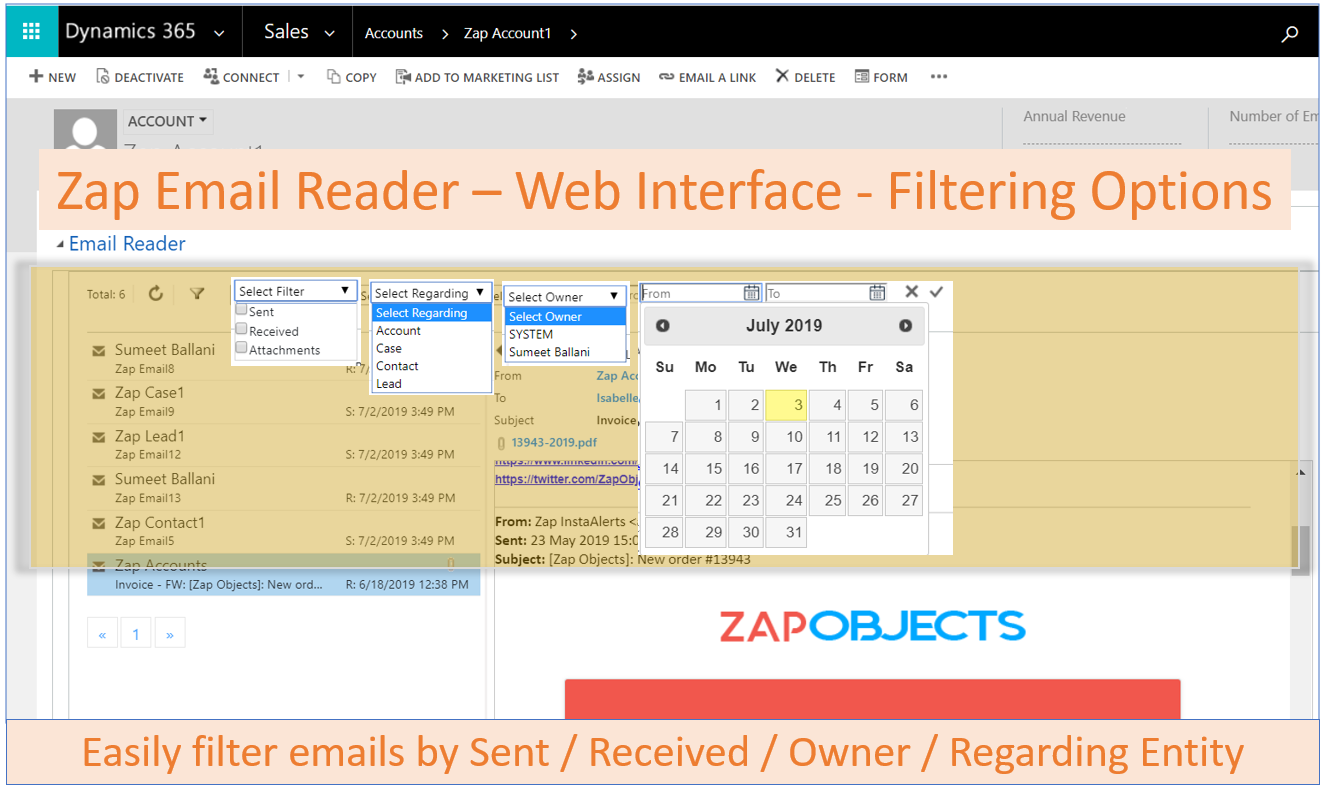Screen dimensions: 1324x787
Task: Open the From date calendar icon
Action: (752, 293)
